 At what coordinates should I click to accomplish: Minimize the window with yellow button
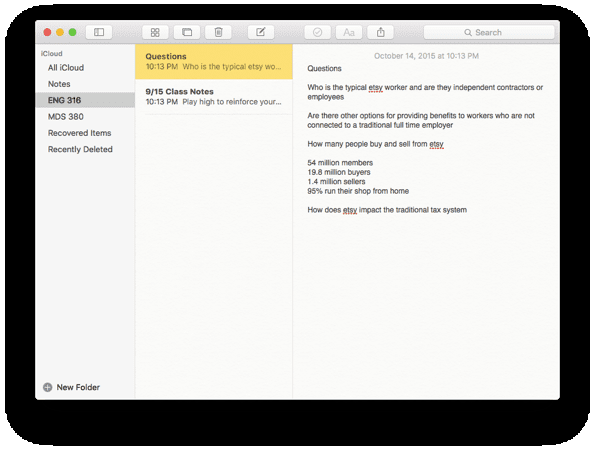tap(60, 32)
